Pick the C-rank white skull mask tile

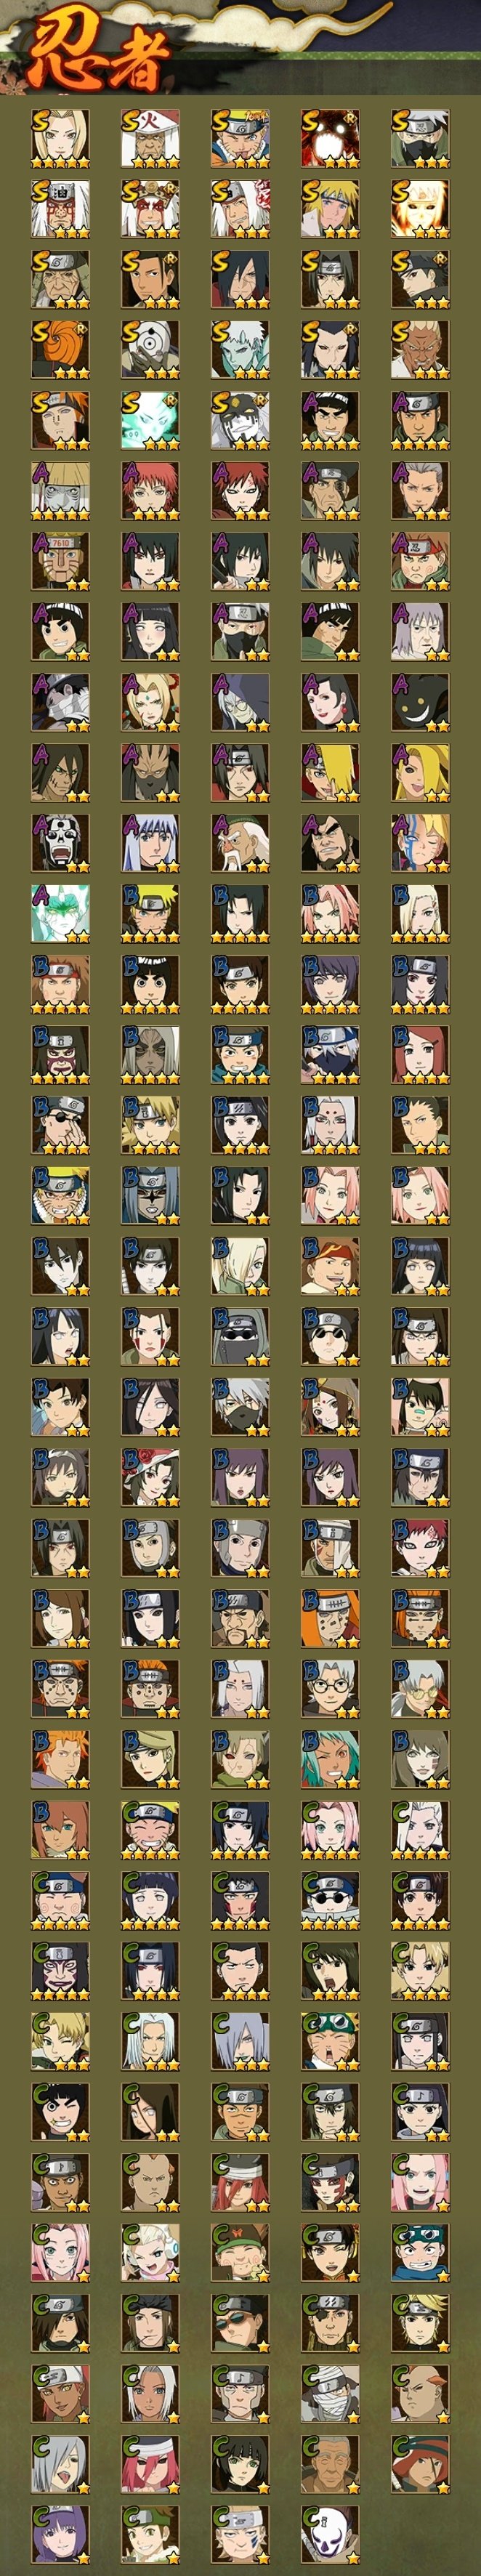pos(330,2533)
